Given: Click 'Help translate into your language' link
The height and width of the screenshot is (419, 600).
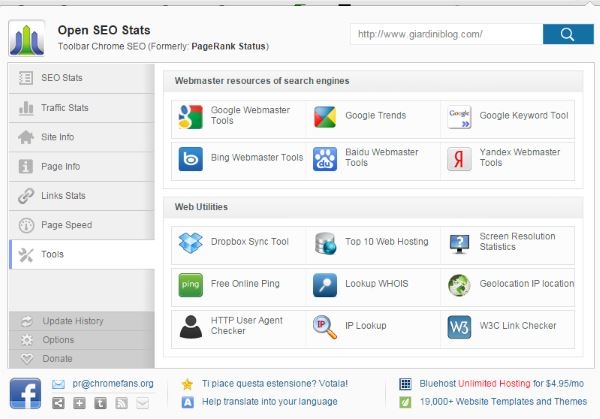Looking at the screenshot, I should click(x=269, y=401).
